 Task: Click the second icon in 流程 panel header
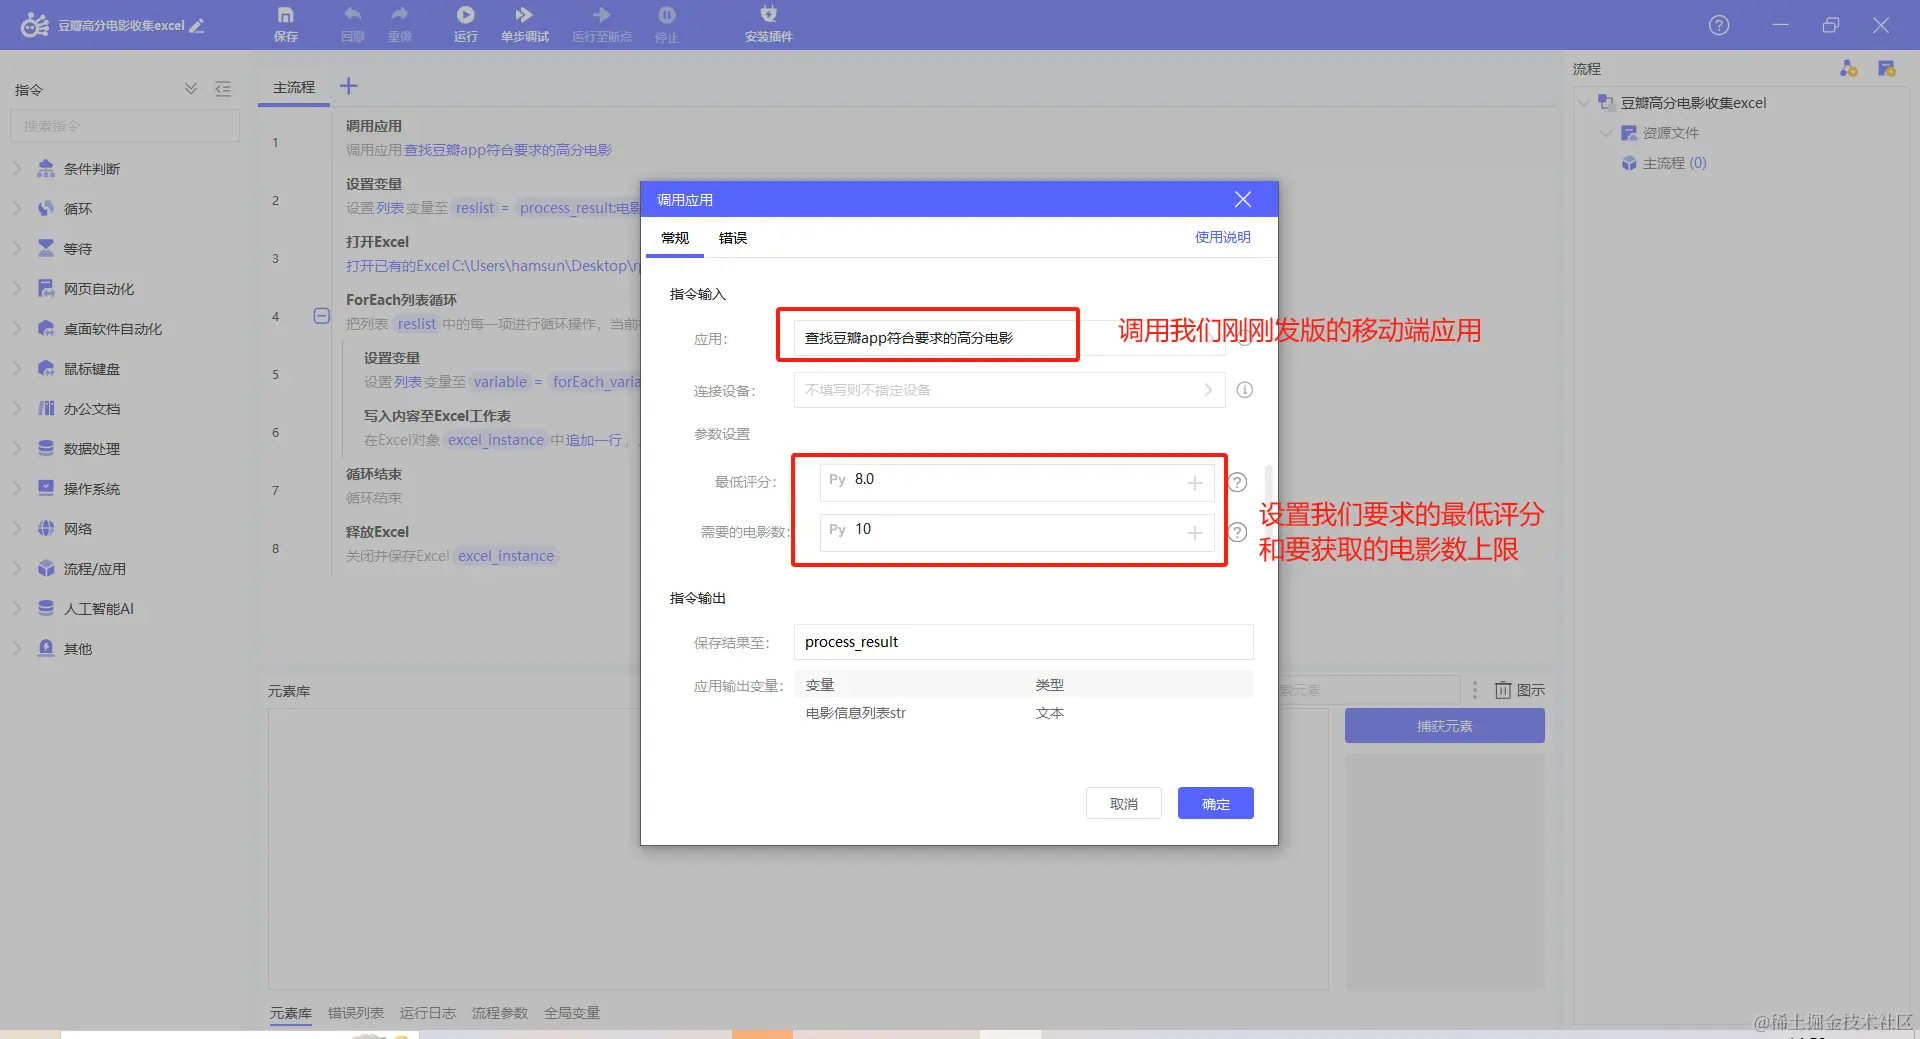coord(1887,68)
